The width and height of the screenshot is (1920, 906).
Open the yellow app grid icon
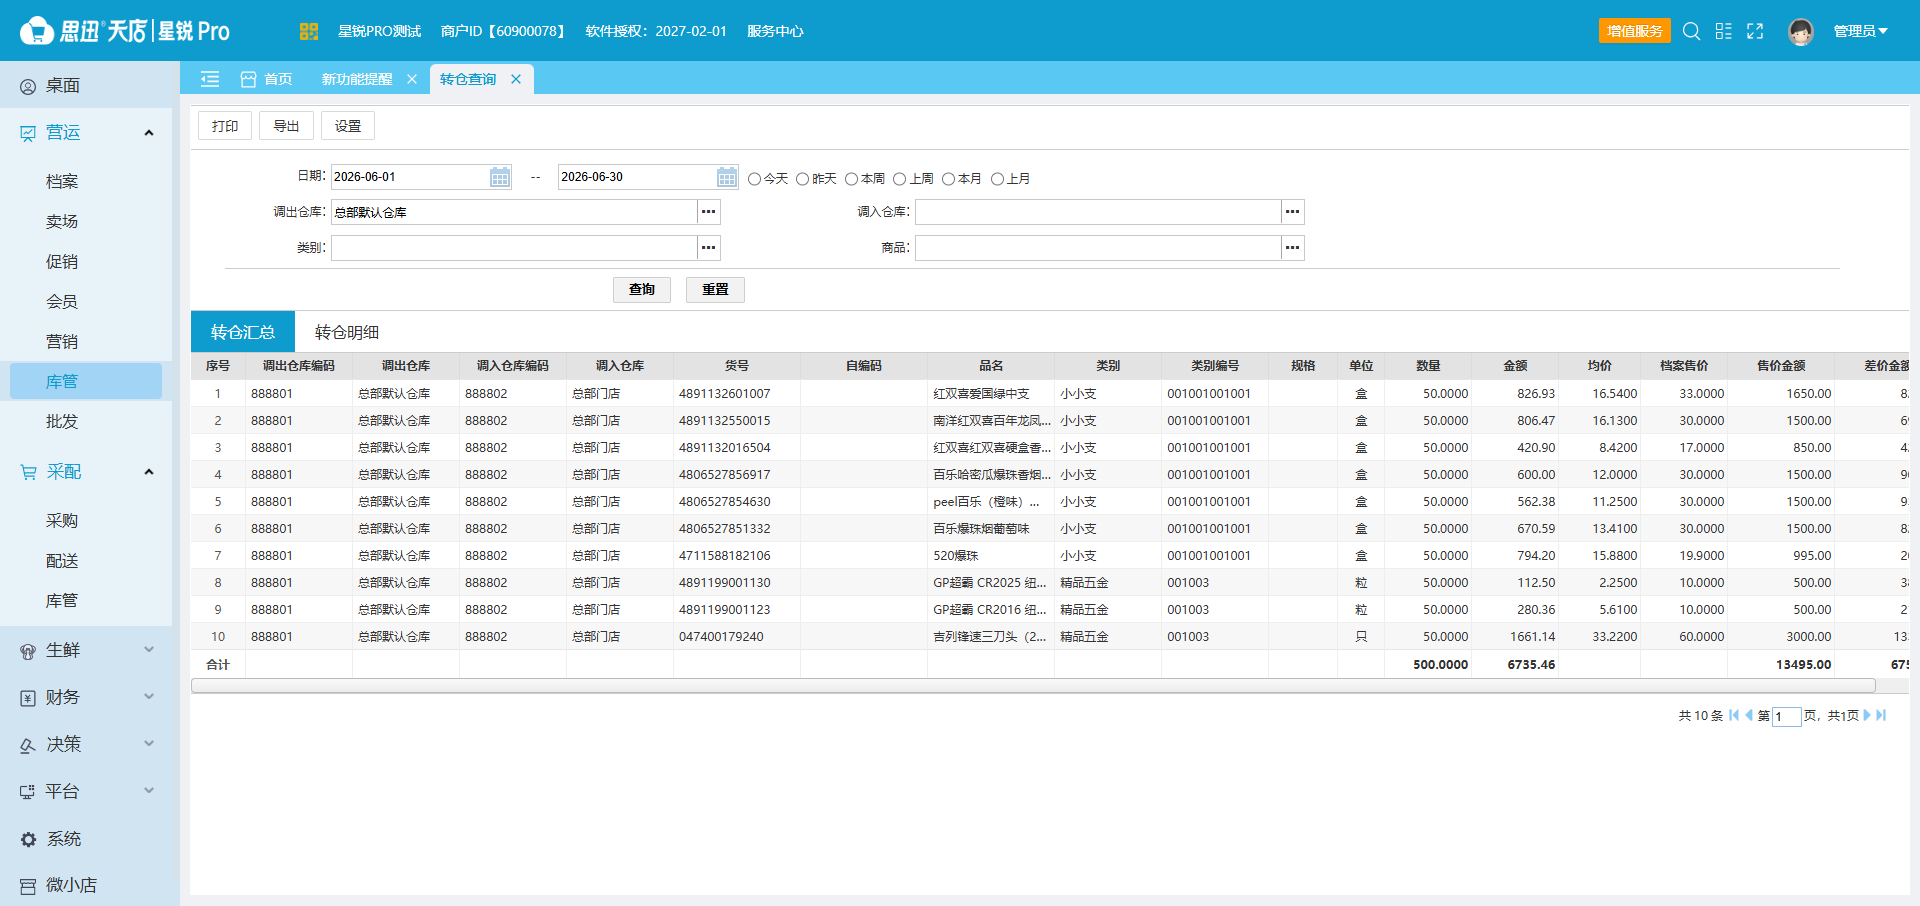coord(308,31)
